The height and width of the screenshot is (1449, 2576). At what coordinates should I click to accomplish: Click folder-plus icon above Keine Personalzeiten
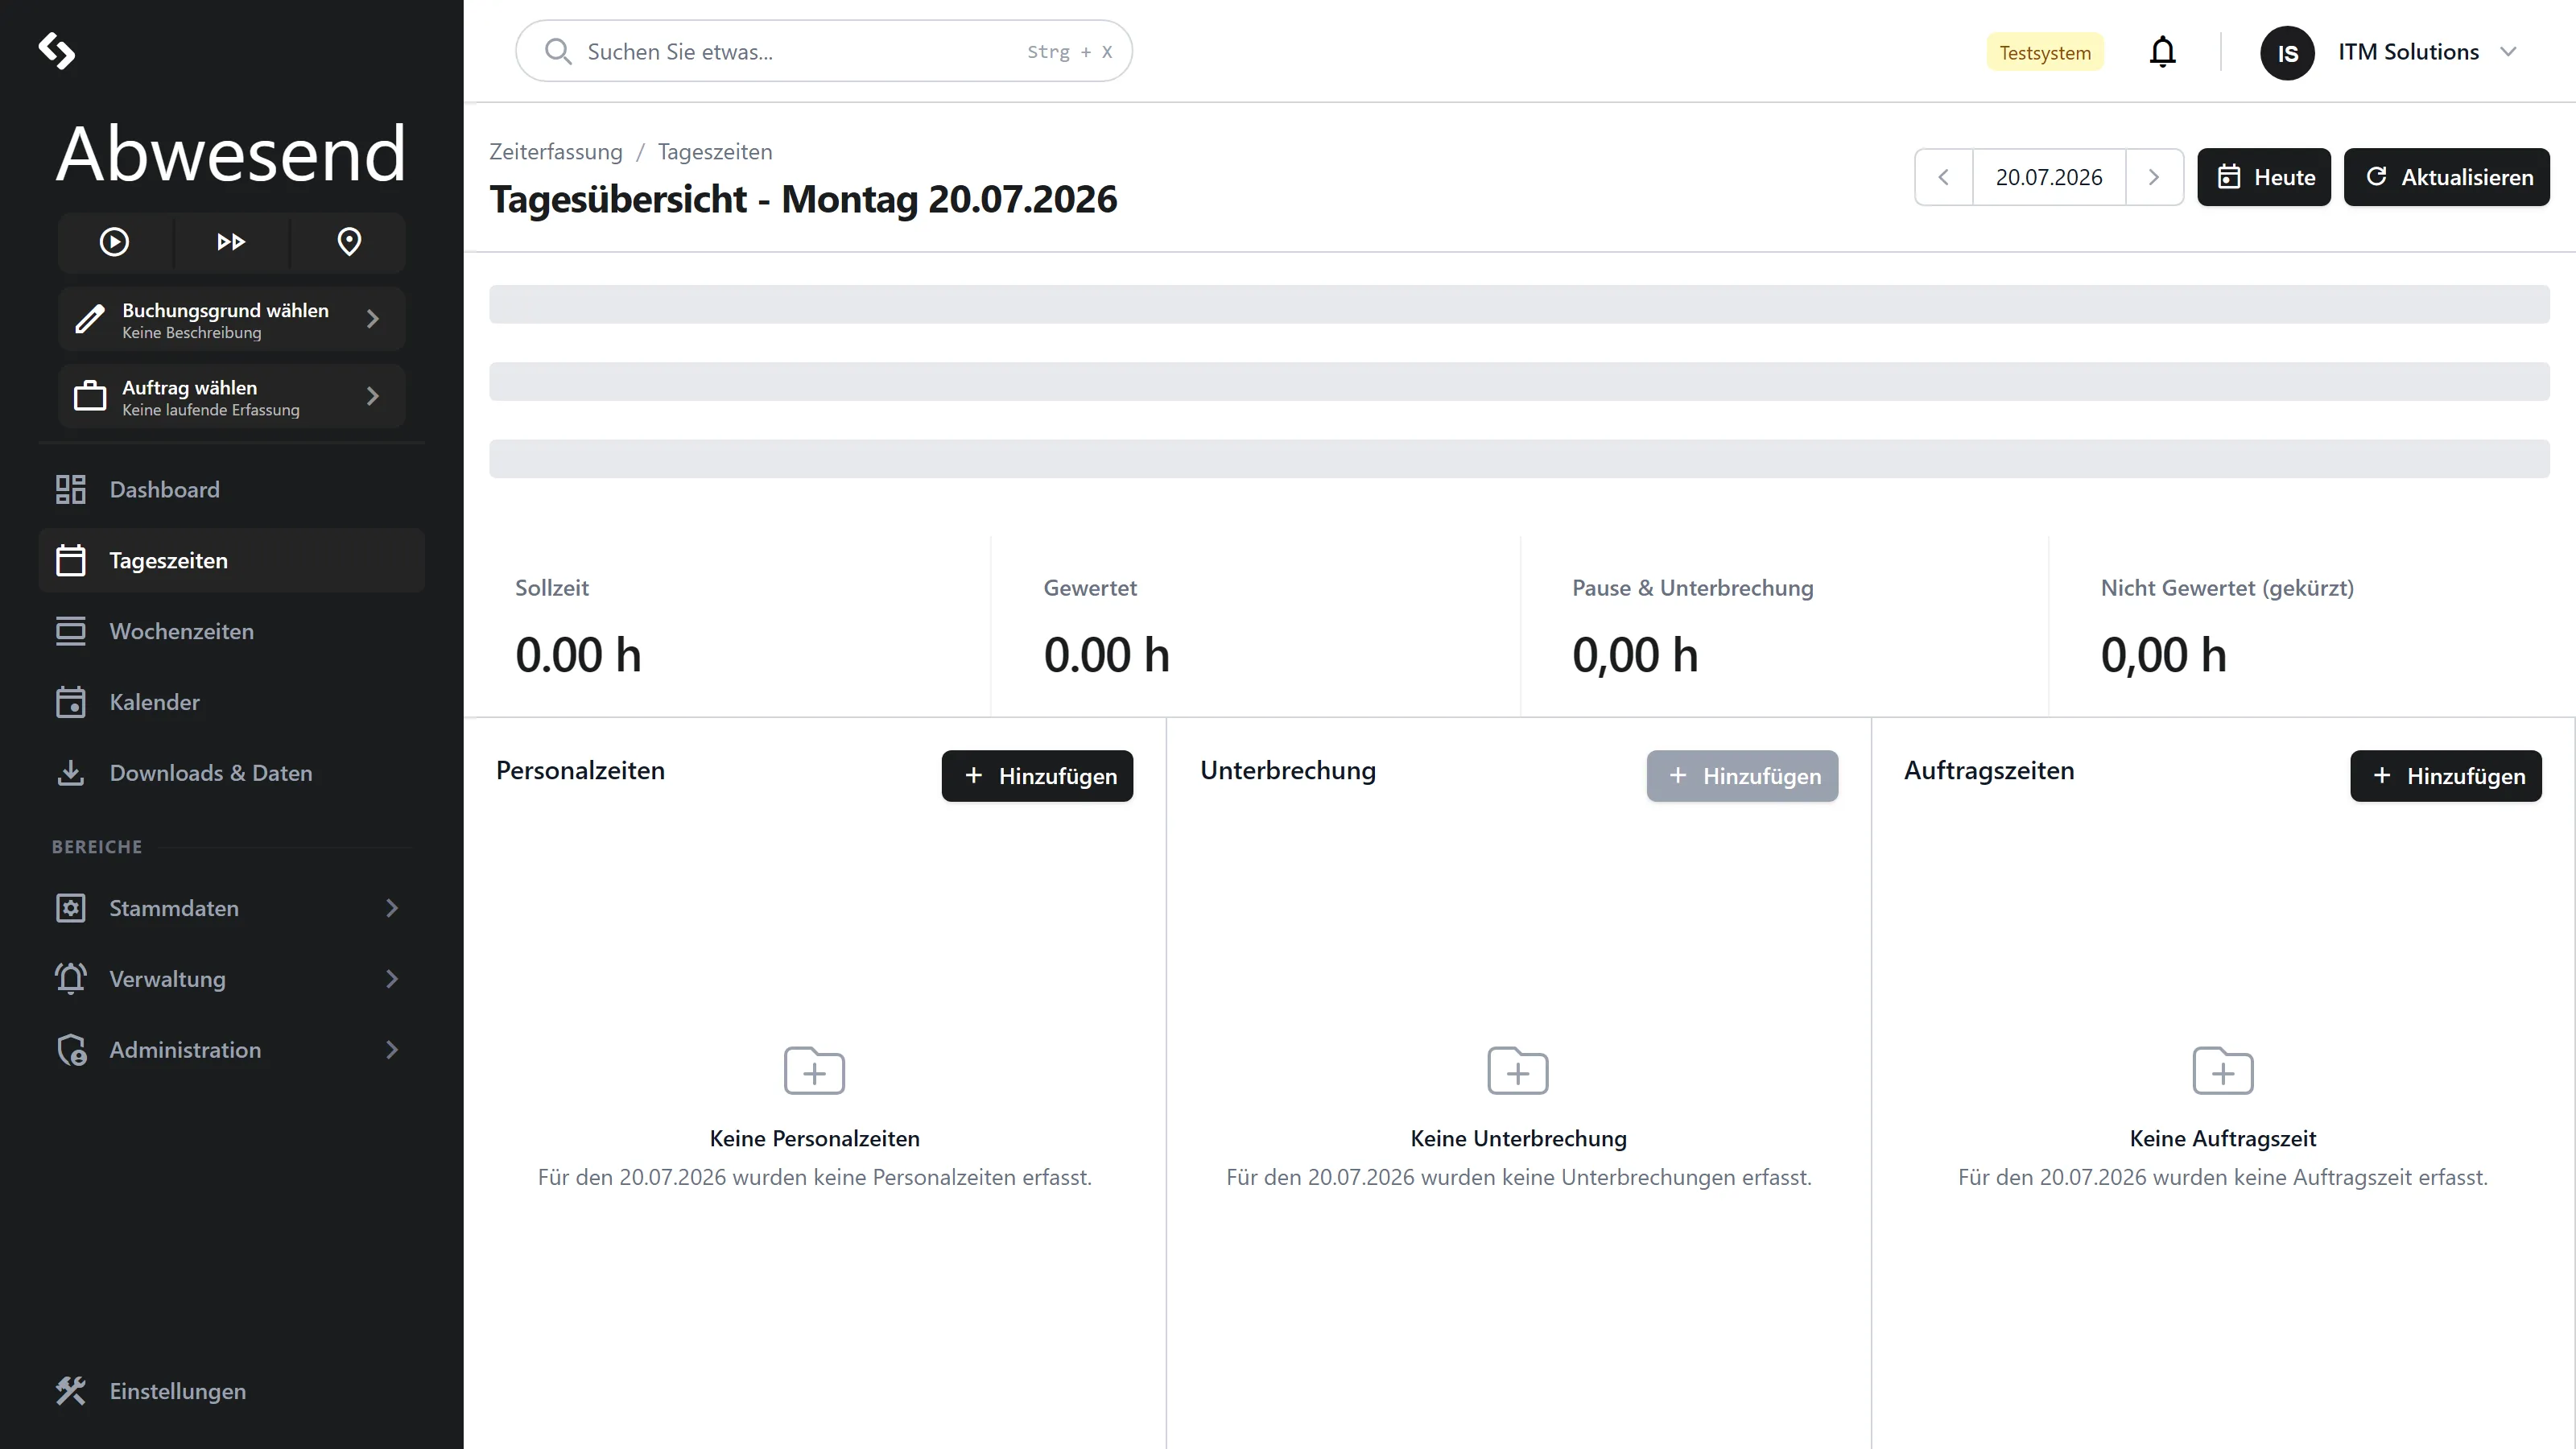click(814, 1071)
